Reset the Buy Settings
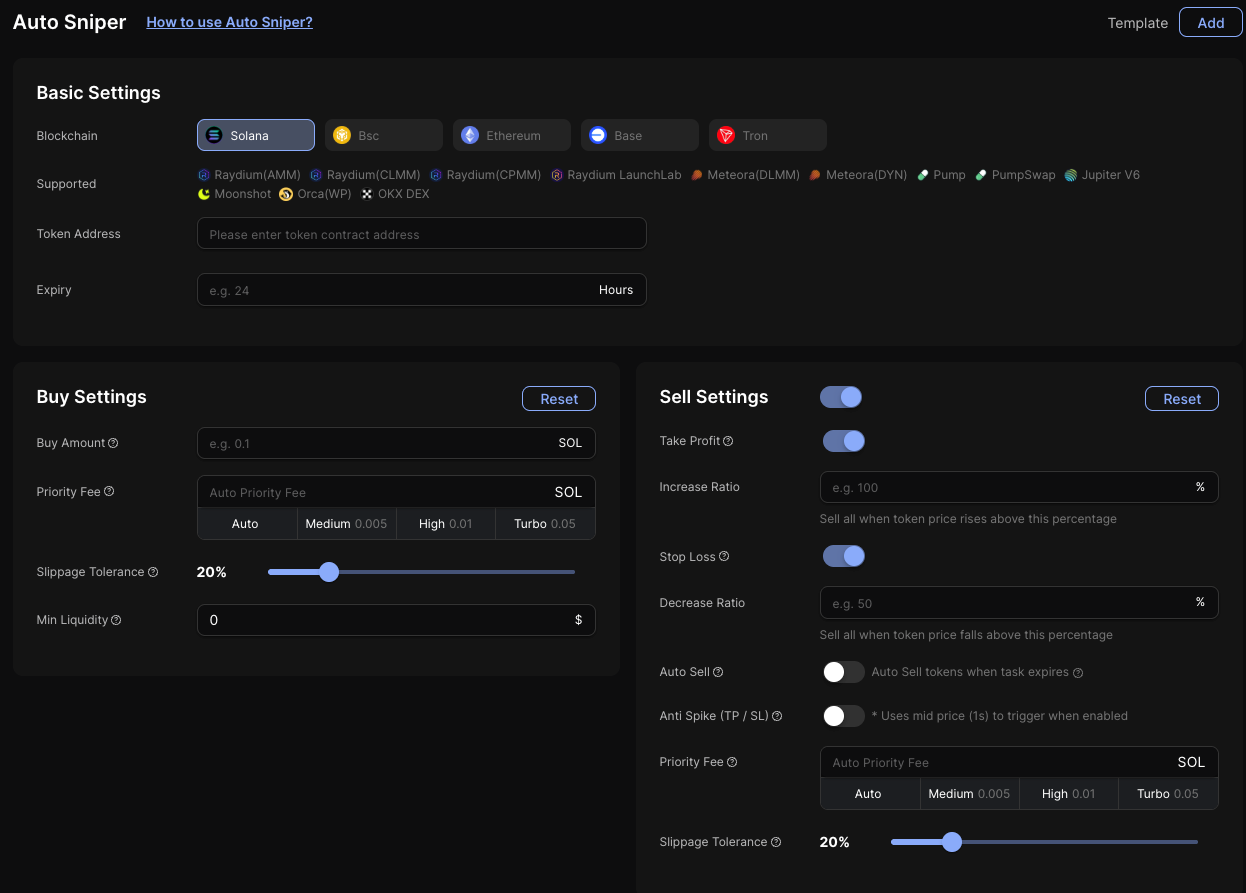The height and width of the screenshot is (893, 1246). pyautogui.click(x=559, y=399)
